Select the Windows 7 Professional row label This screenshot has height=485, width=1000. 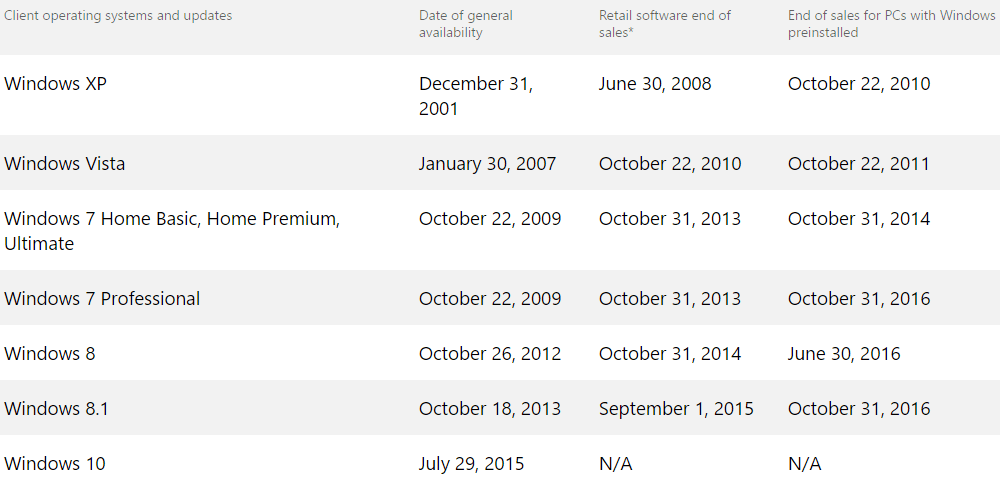(102, 299)
